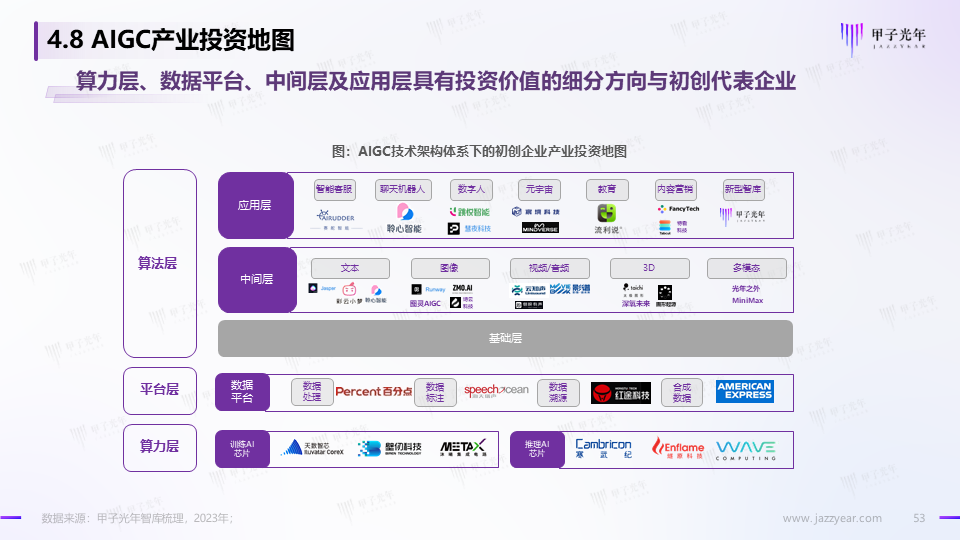Click the Percent 百分点 logo
This screenshot has height=540, width=960.
pyautogui.click(x=373, y=392)
